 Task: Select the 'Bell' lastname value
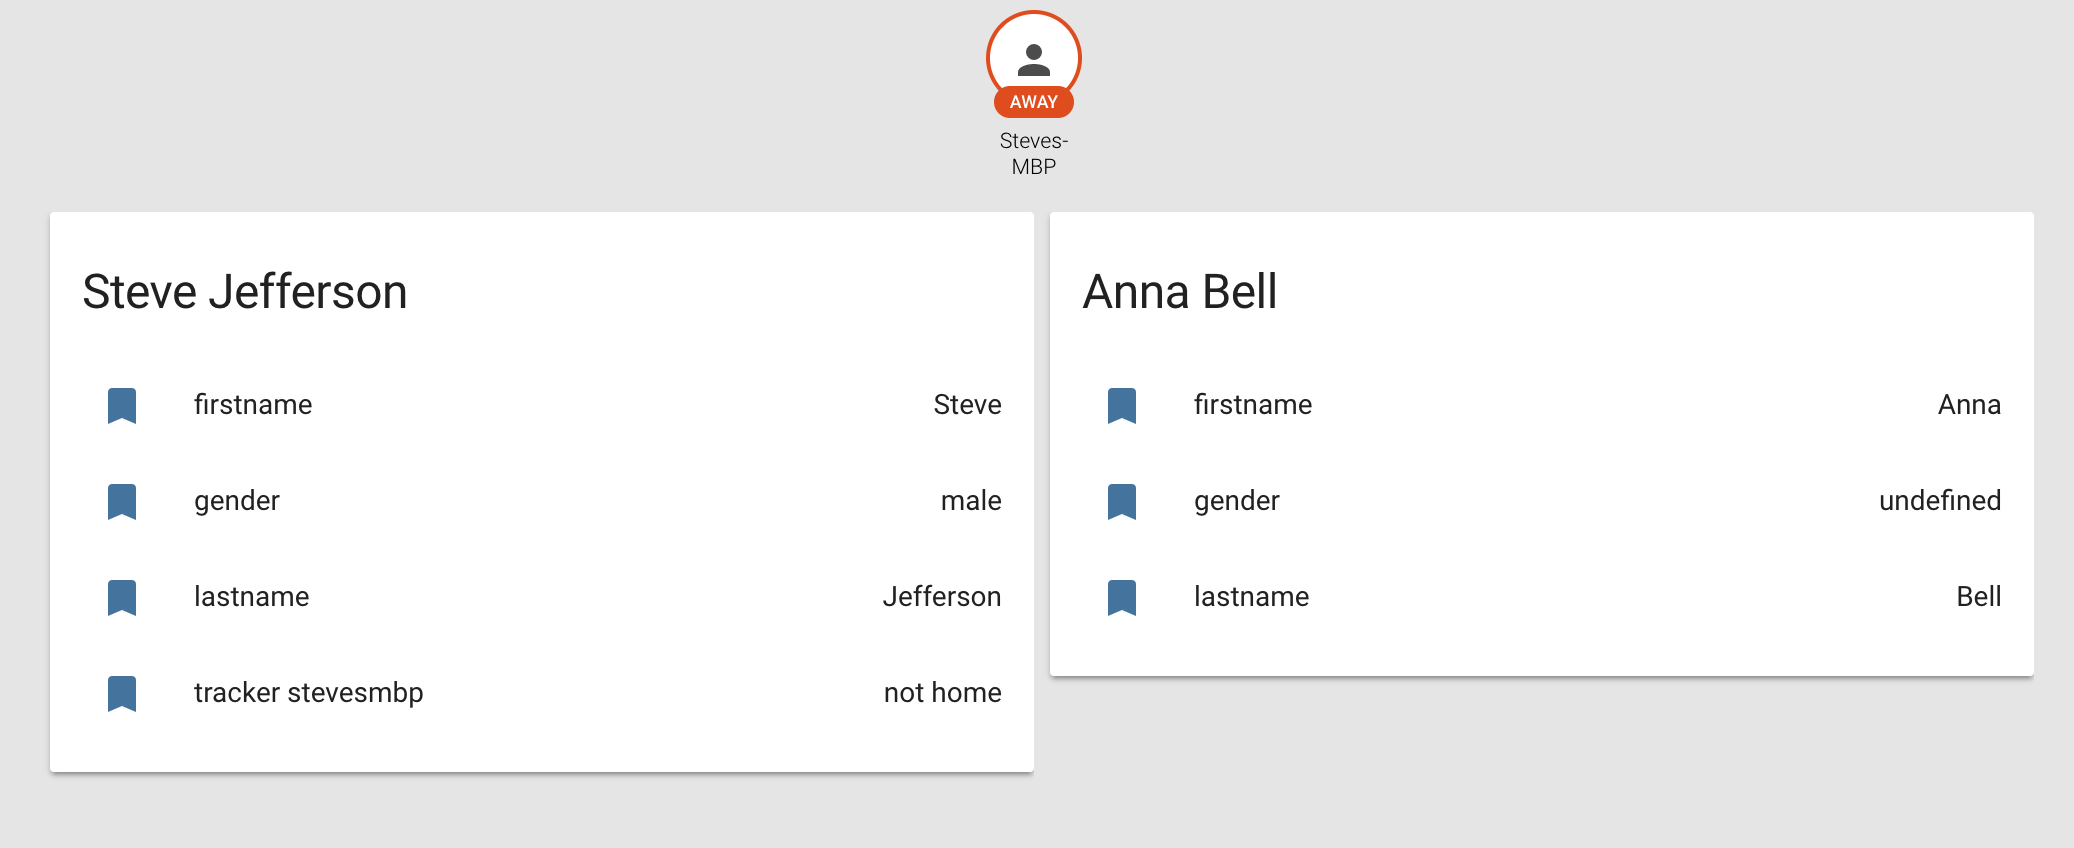pyautogui.click(x=1978, y=596)
